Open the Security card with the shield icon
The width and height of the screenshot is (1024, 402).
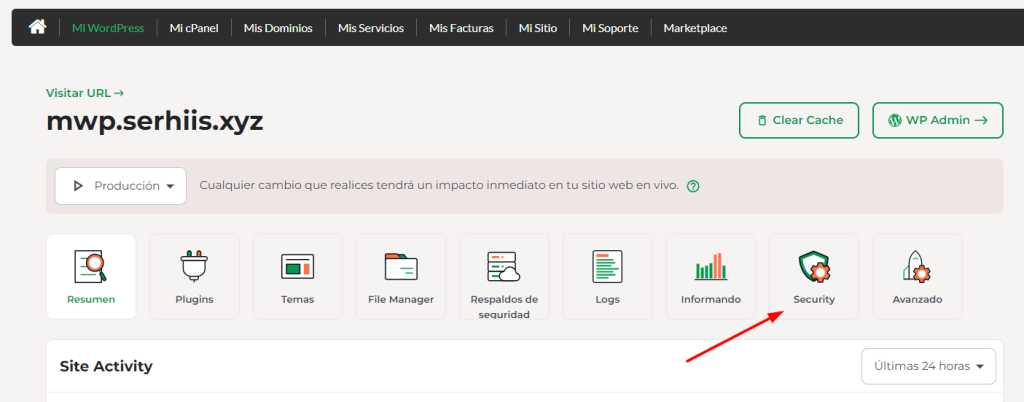(x=814, y=277)
